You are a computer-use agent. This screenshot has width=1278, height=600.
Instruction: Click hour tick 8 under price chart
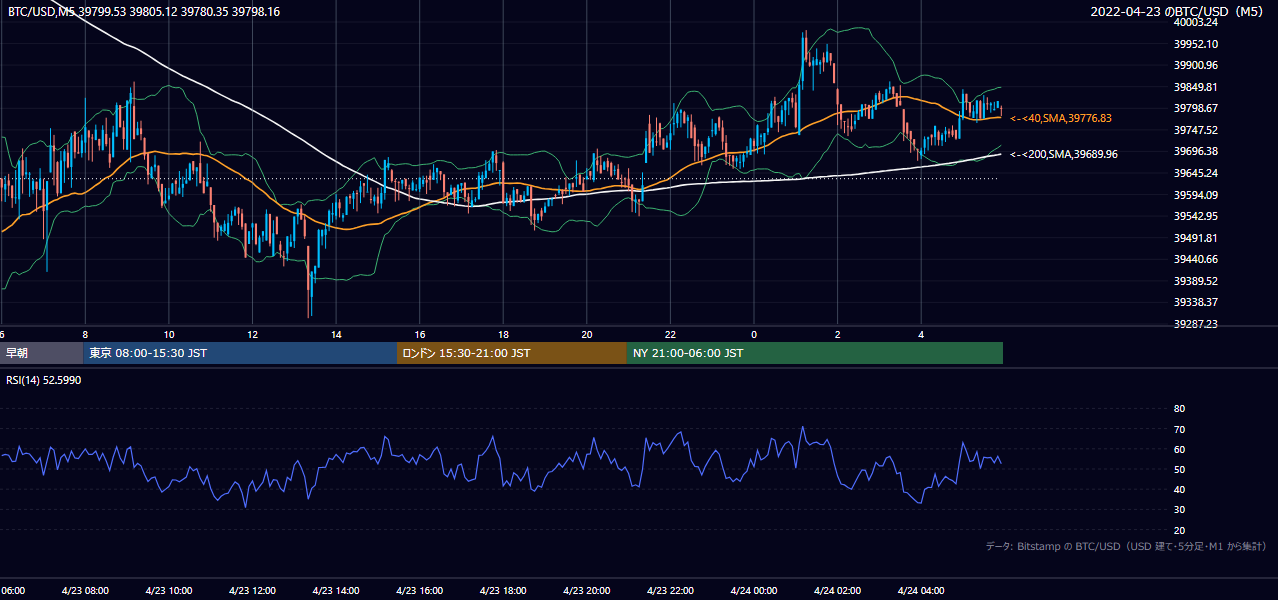[85, 334]
